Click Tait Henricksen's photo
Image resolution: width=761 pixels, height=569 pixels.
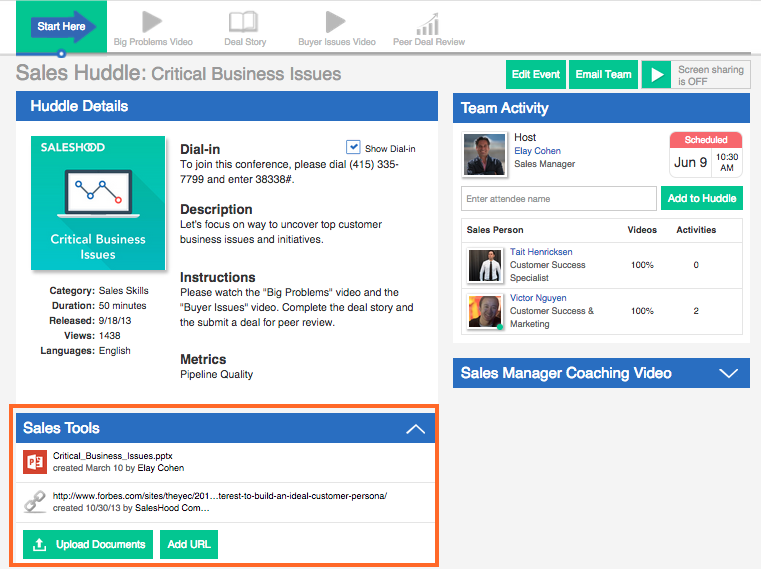(485, 266)
